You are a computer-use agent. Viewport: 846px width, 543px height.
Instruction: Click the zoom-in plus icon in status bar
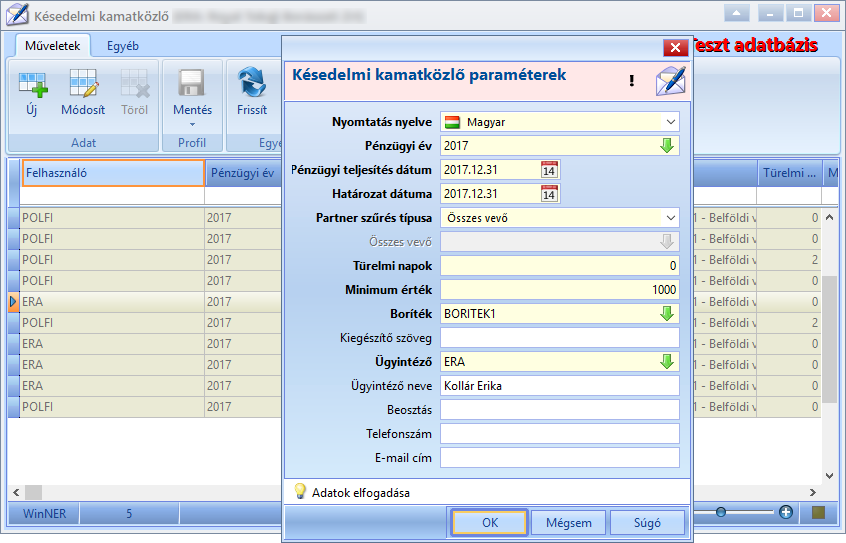tap(786, 512)
